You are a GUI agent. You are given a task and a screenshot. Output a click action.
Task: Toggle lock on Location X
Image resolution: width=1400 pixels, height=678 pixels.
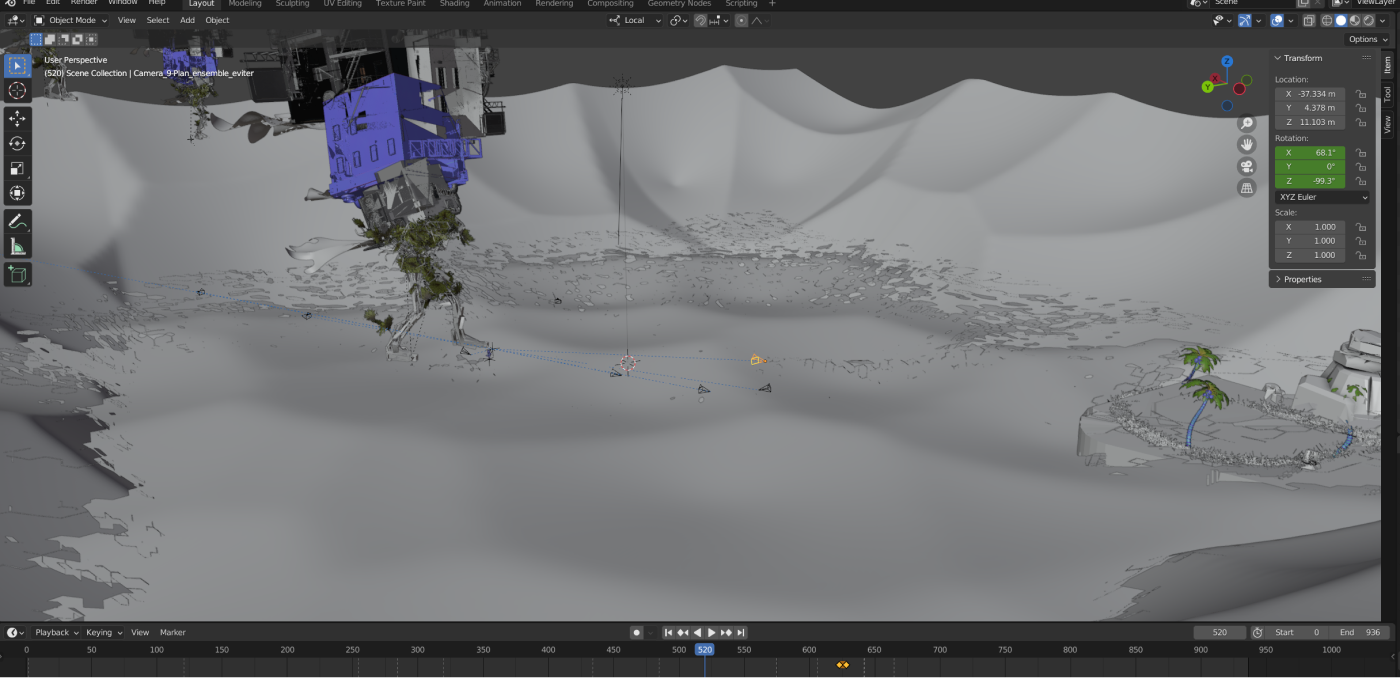pos(1360,94)
